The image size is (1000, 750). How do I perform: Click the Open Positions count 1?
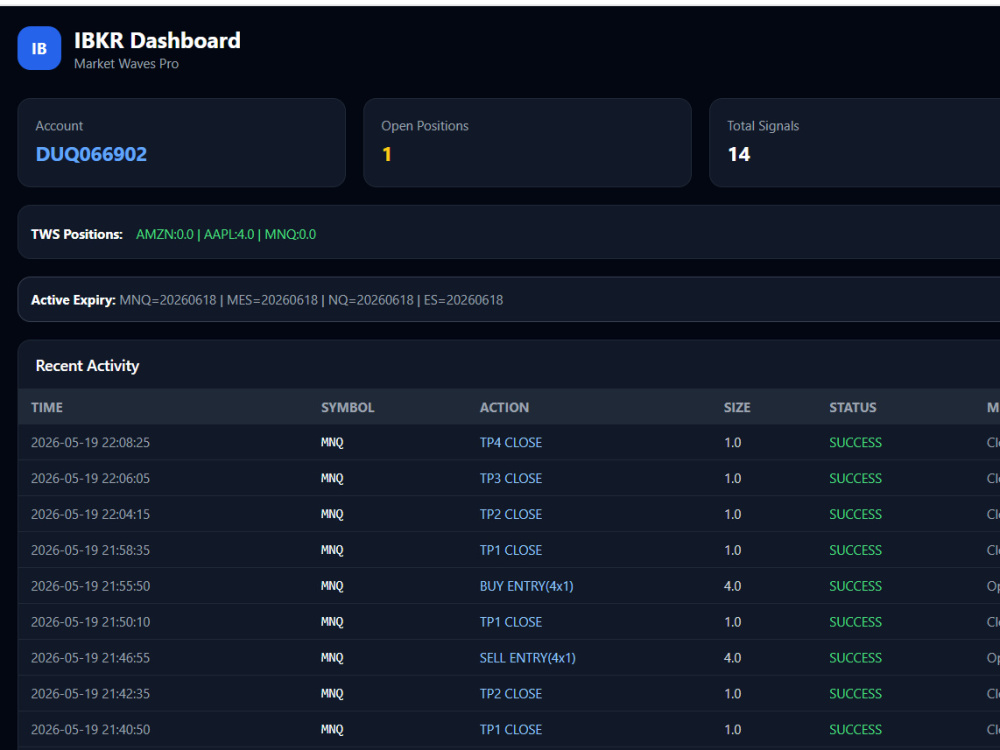point(386,154)
